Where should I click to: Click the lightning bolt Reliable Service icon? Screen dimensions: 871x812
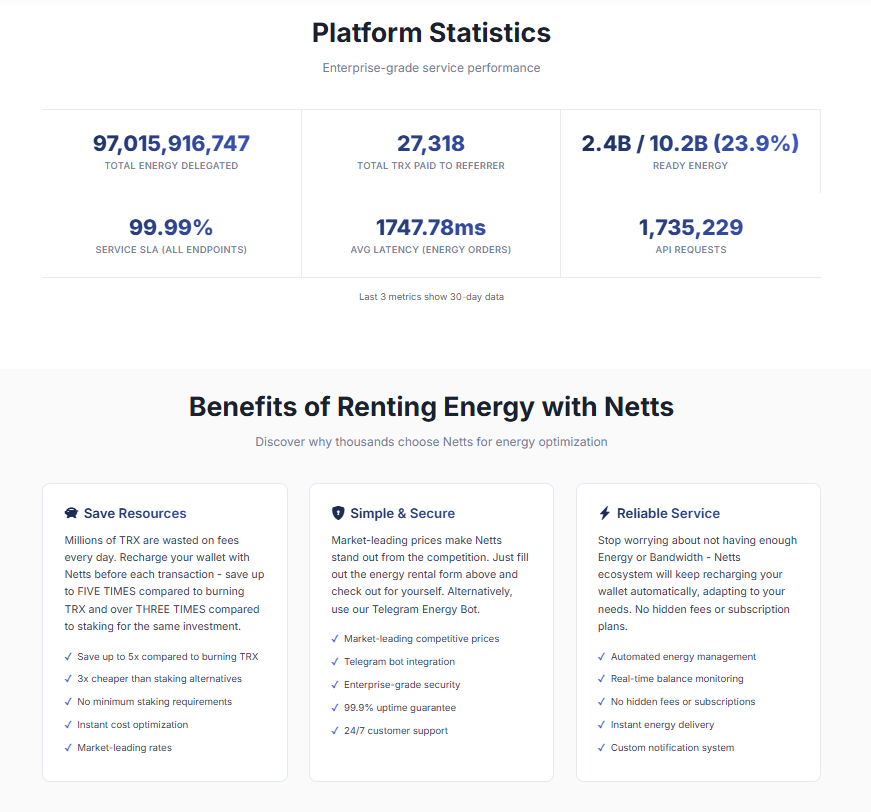coord(604,513)
